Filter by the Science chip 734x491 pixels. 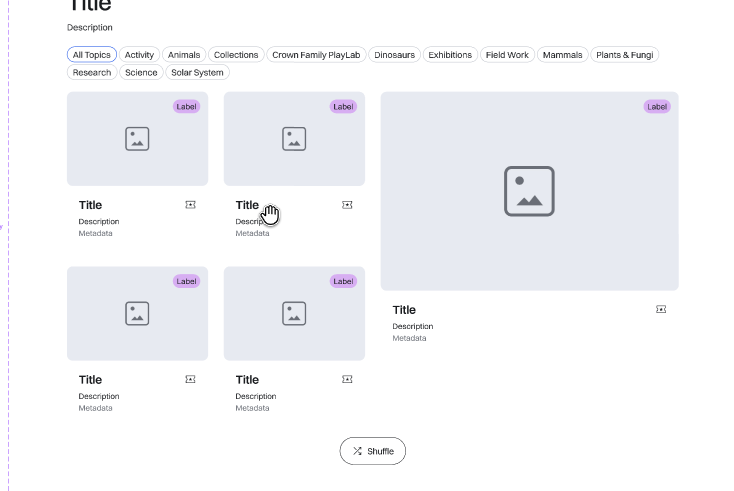pyautogui.click(x=141, y=73)
